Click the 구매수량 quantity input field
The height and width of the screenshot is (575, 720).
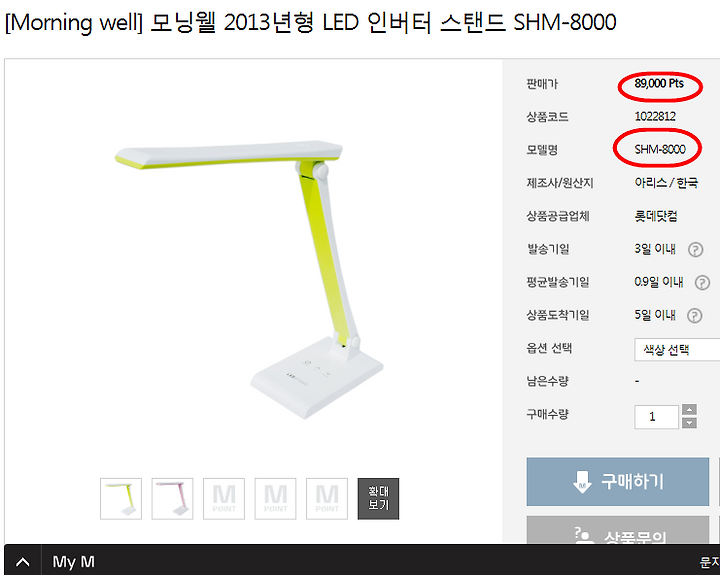(656, 417)
